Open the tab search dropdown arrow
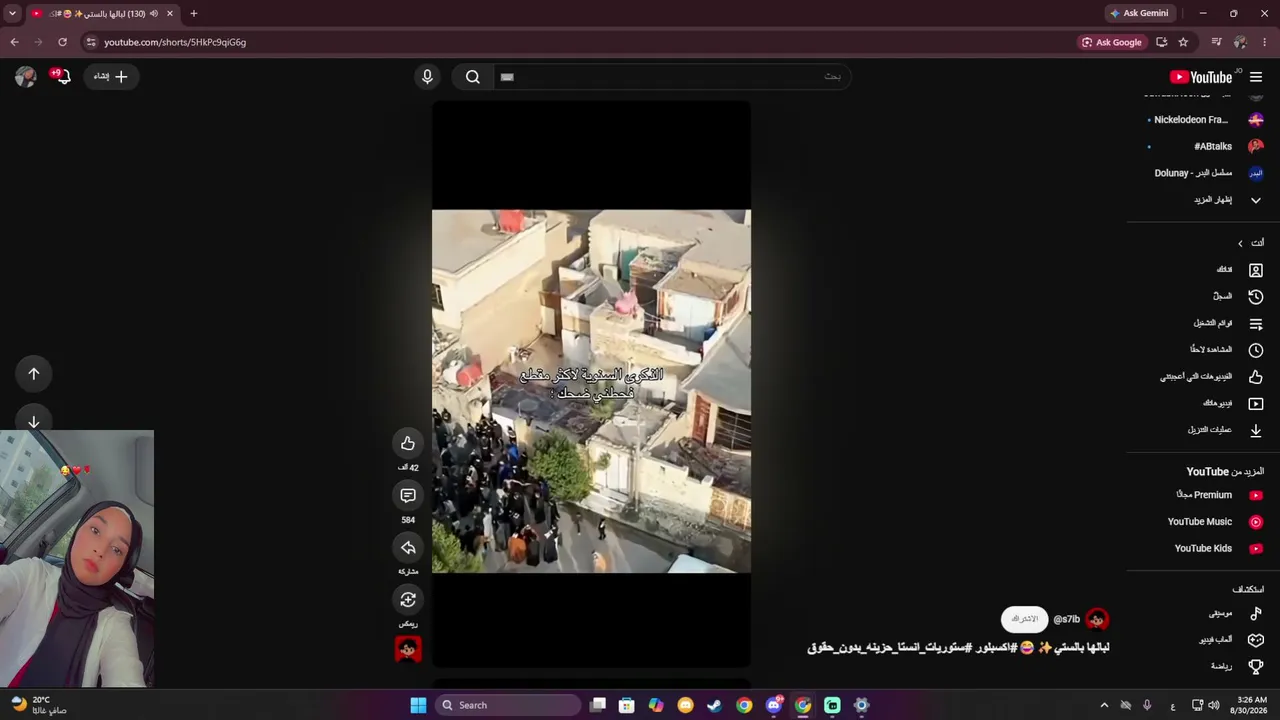 pos(12,13)
